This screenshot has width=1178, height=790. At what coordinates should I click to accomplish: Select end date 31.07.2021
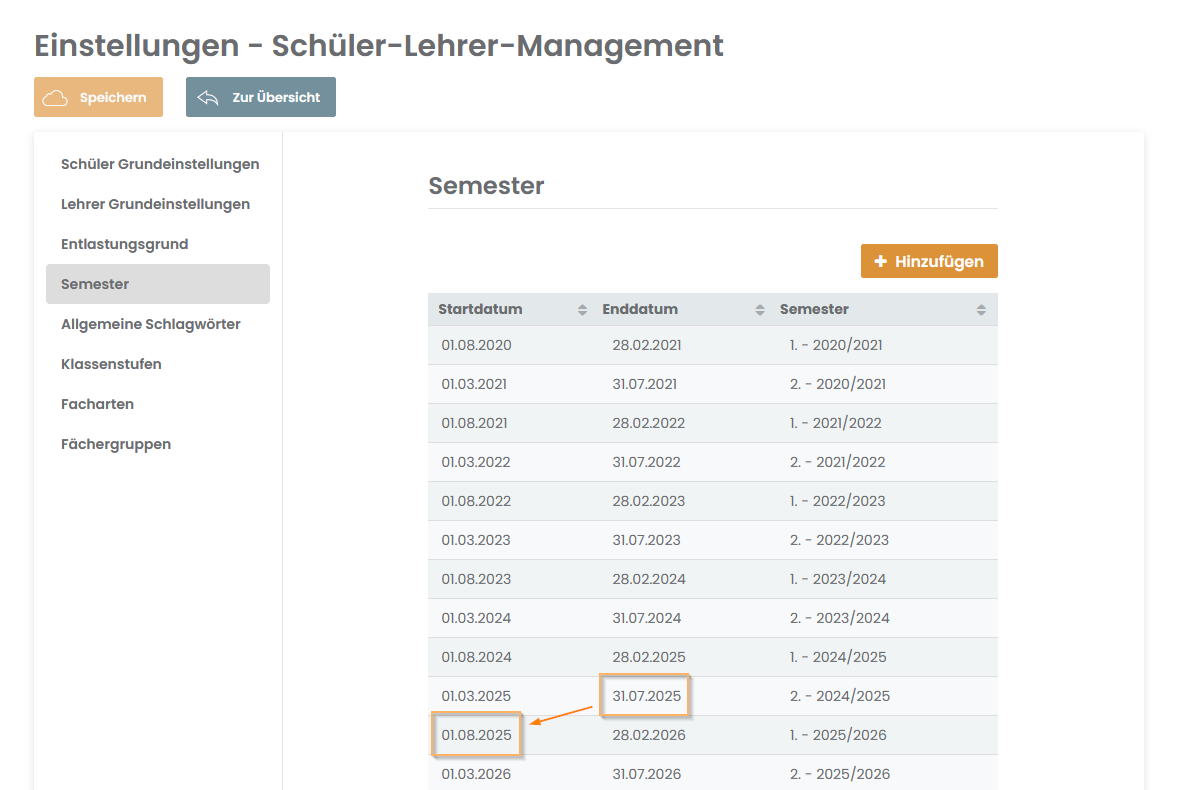645,384
